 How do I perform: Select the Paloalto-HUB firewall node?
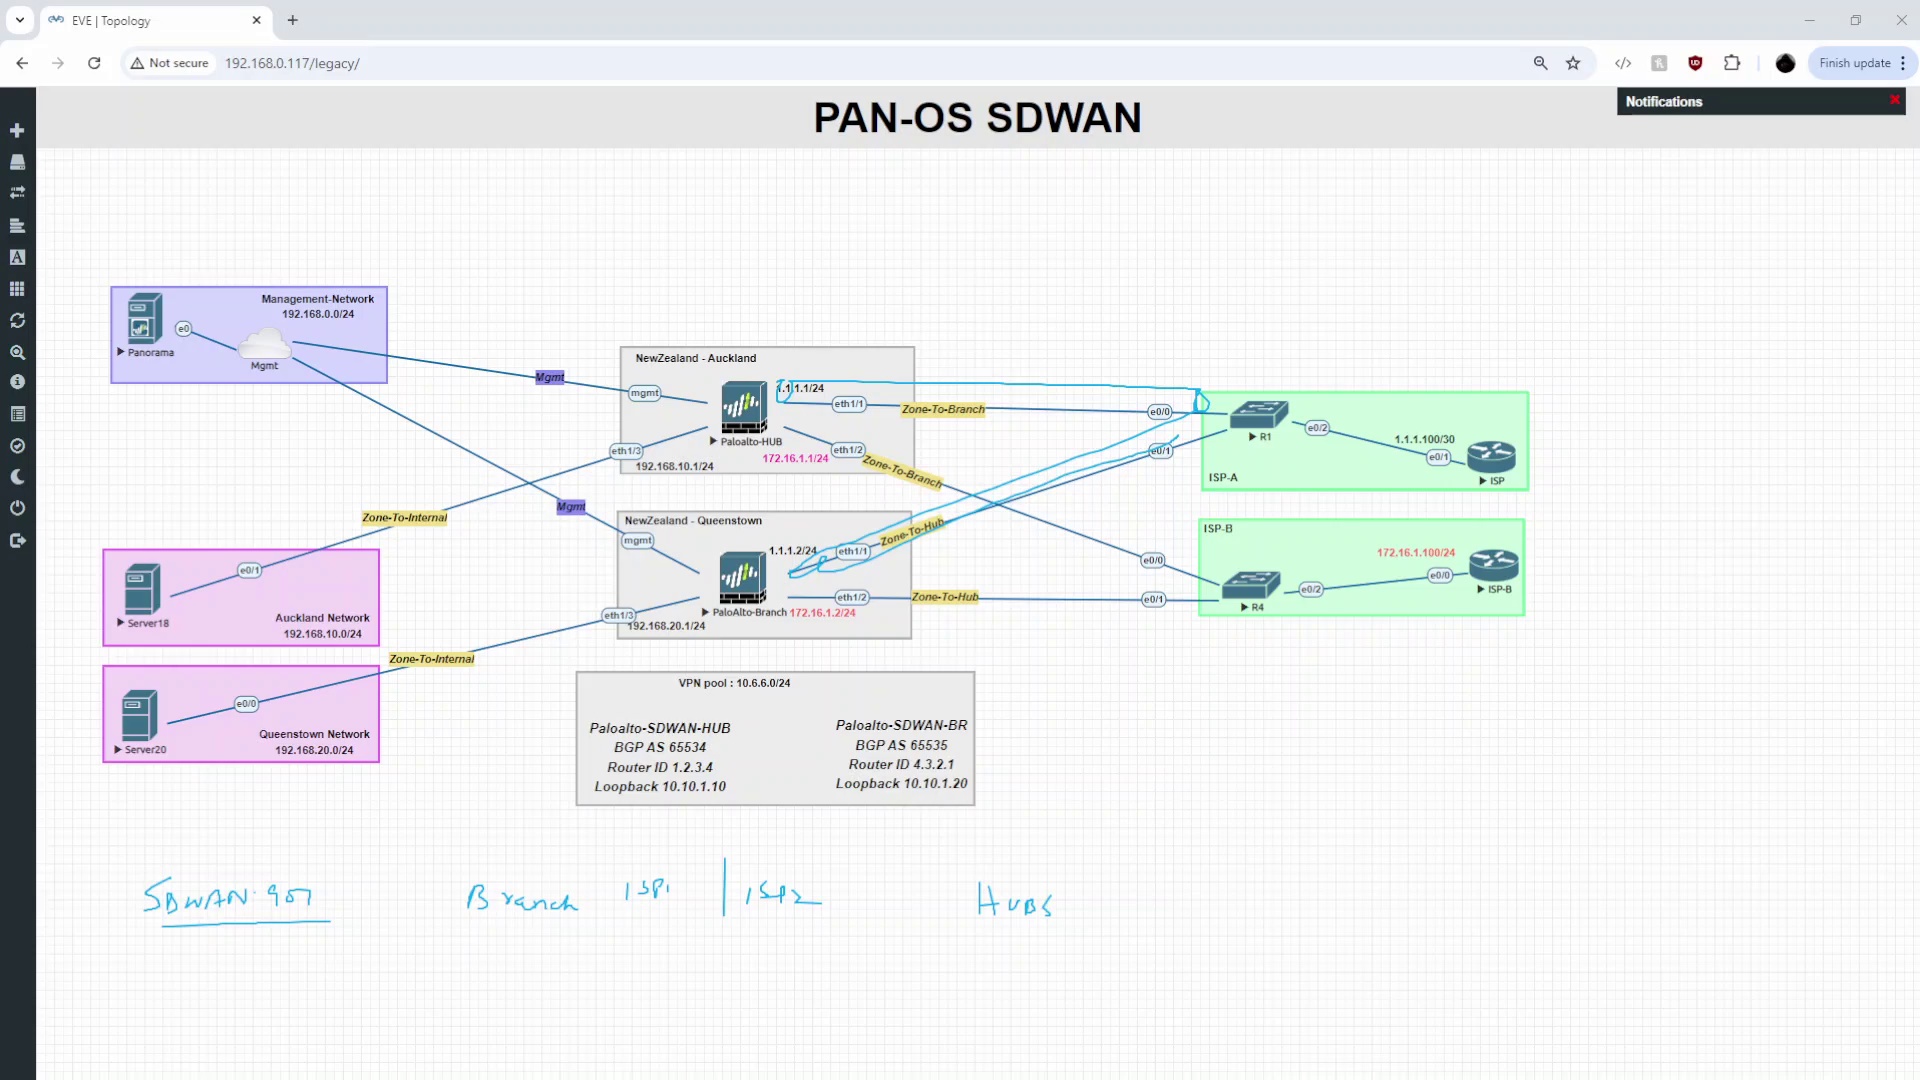(x=743, y=408)
